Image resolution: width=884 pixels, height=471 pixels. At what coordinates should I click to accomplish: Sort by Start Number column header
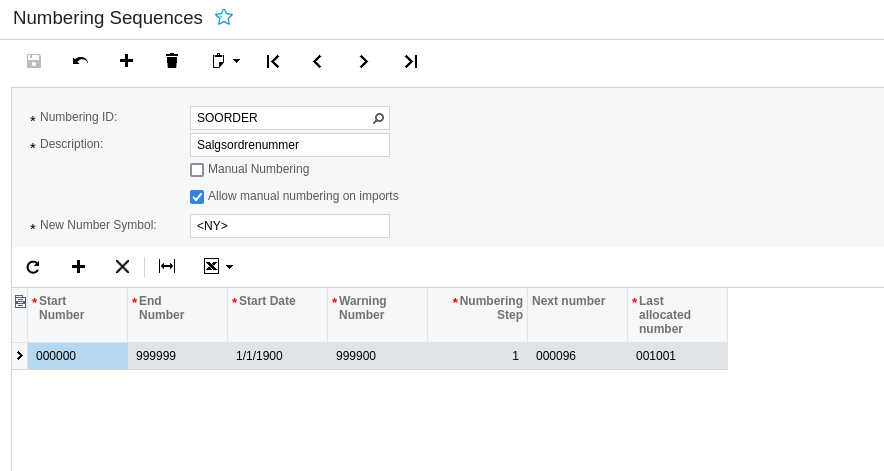point(78,315)
